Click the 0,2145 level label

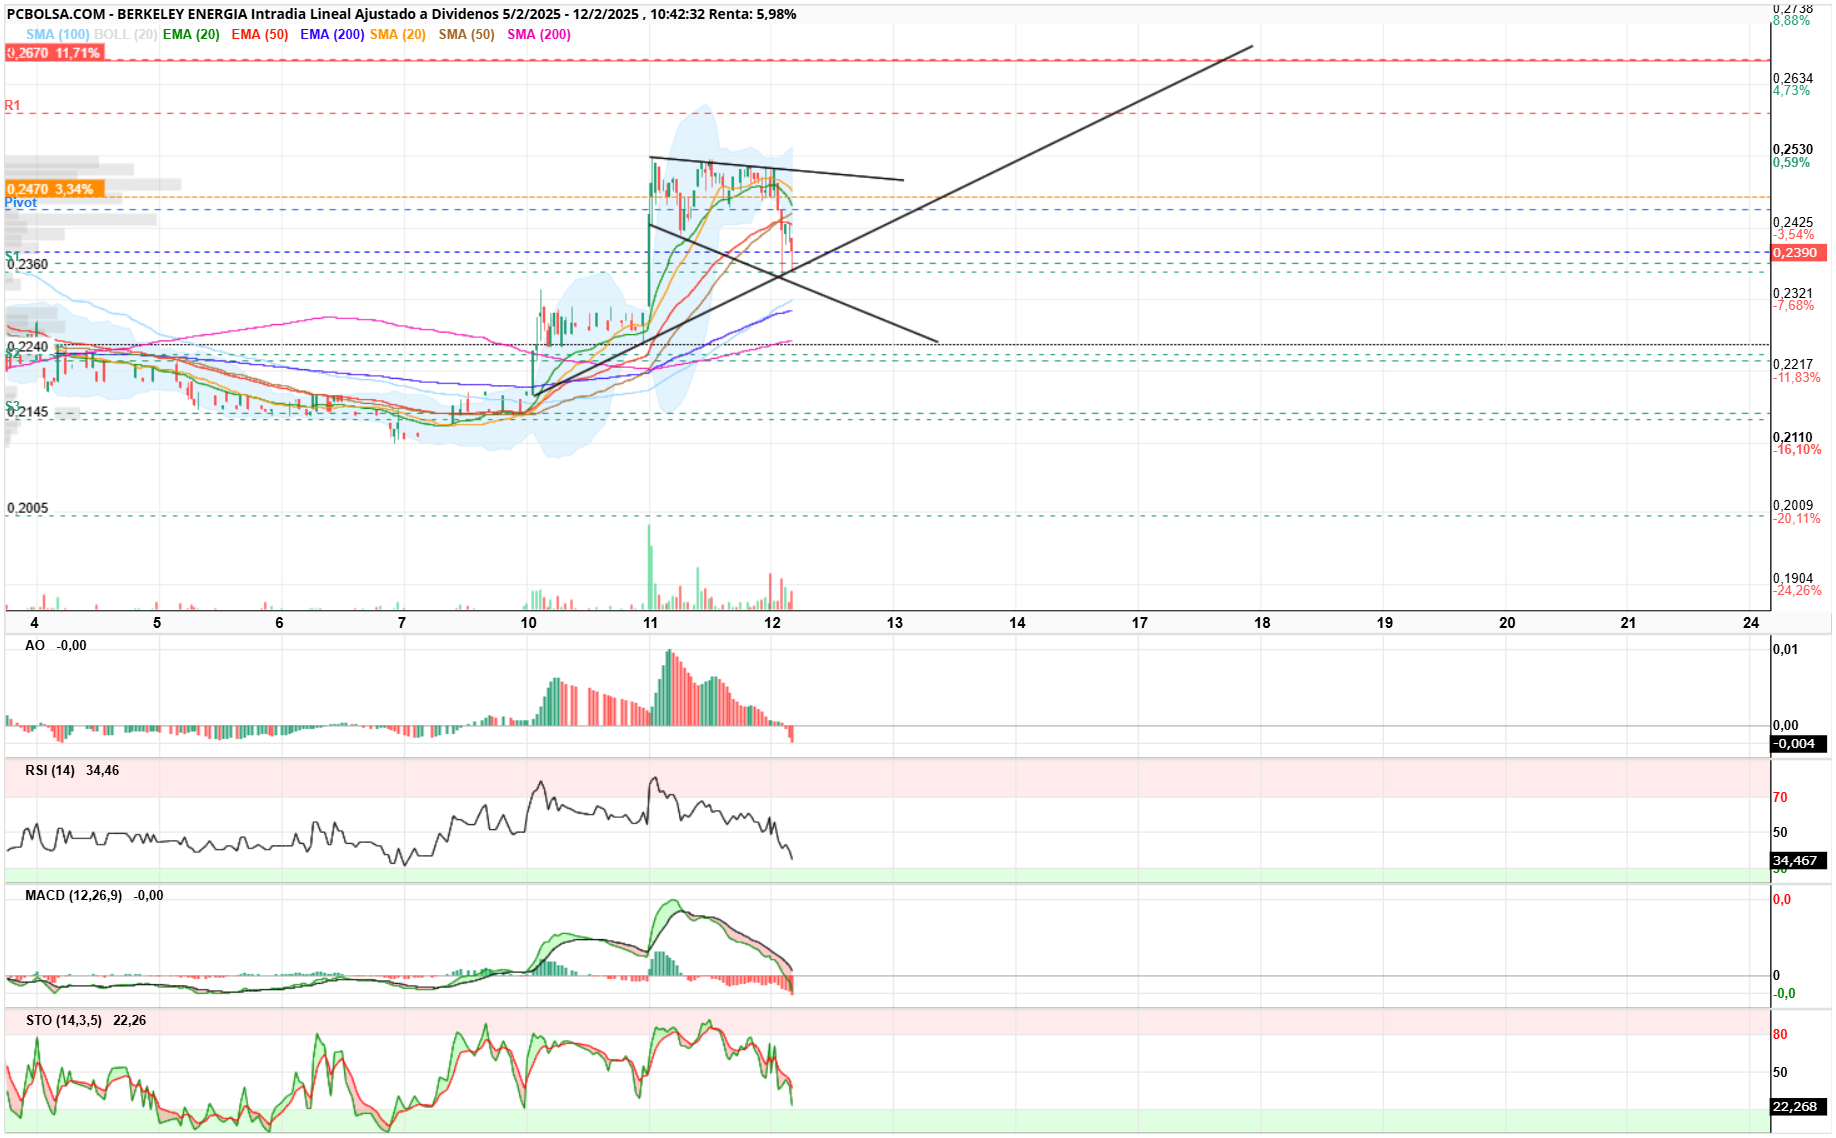click(28, 412)
